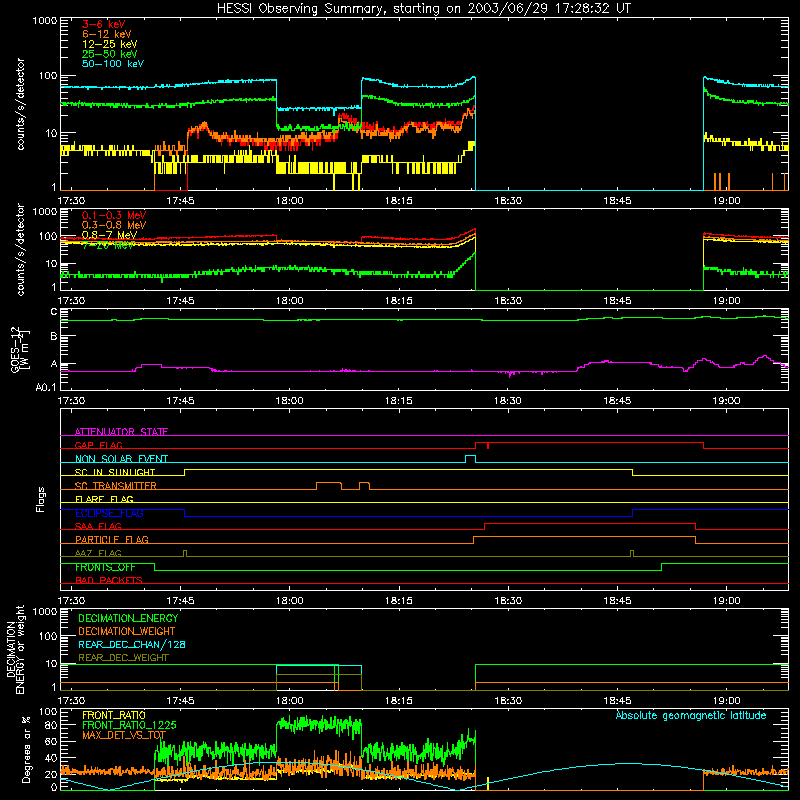Select the 3-6 keV legend label
800x800 pixels.
point(104,24)
